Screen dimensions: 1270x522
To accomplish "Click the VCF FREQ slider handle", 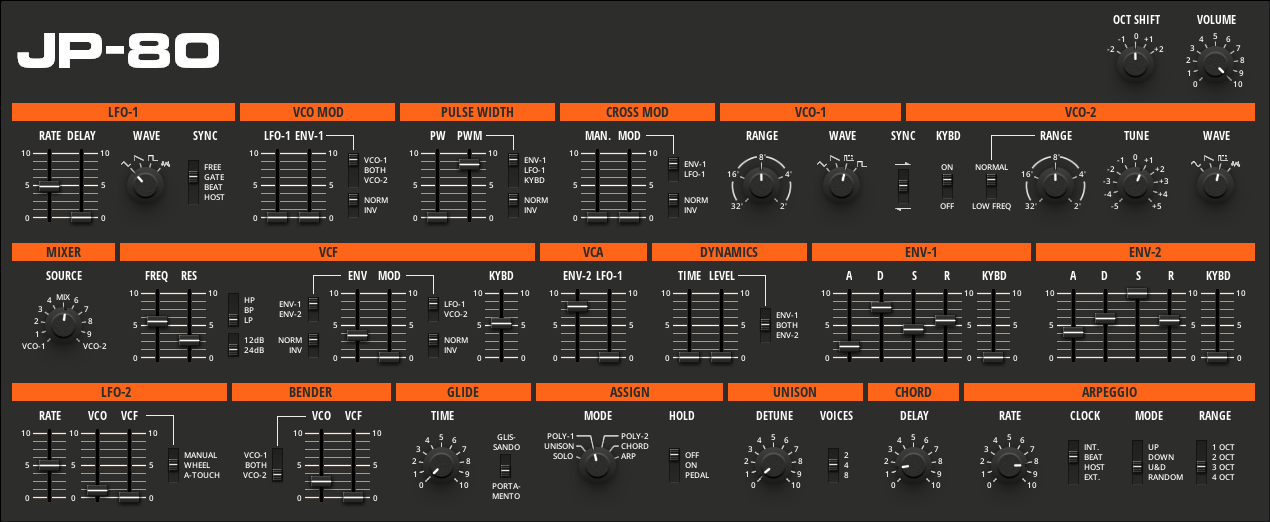I will tap(157, 321).
